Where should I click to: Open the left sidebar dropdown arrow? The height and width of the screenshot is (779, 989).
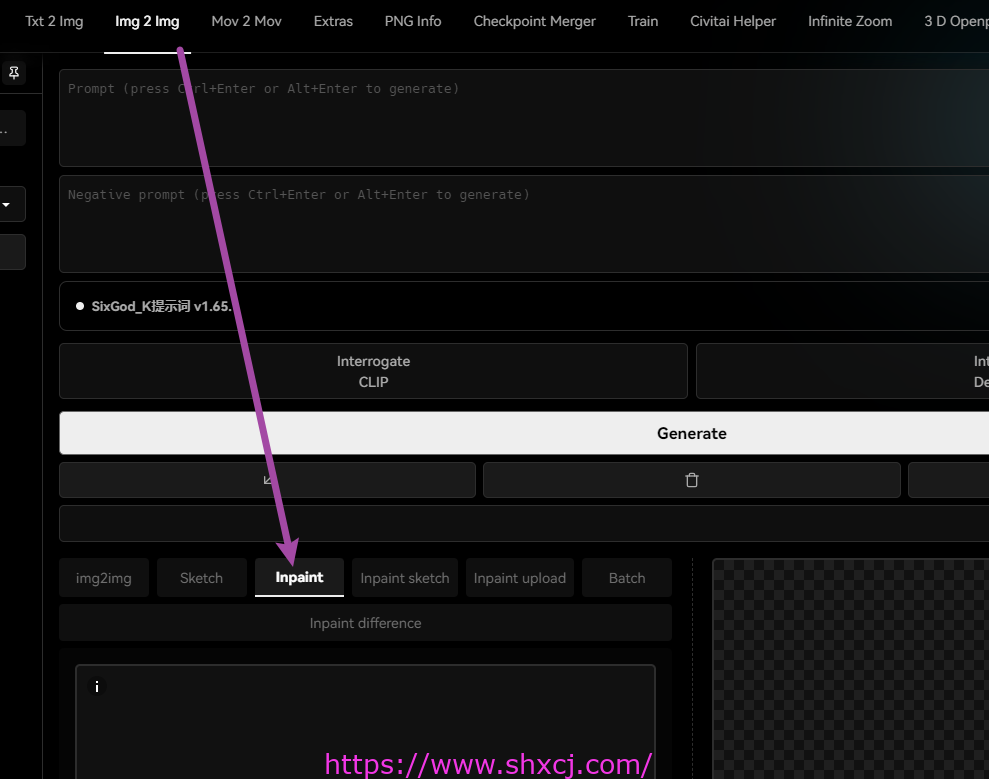coord(6,204)
